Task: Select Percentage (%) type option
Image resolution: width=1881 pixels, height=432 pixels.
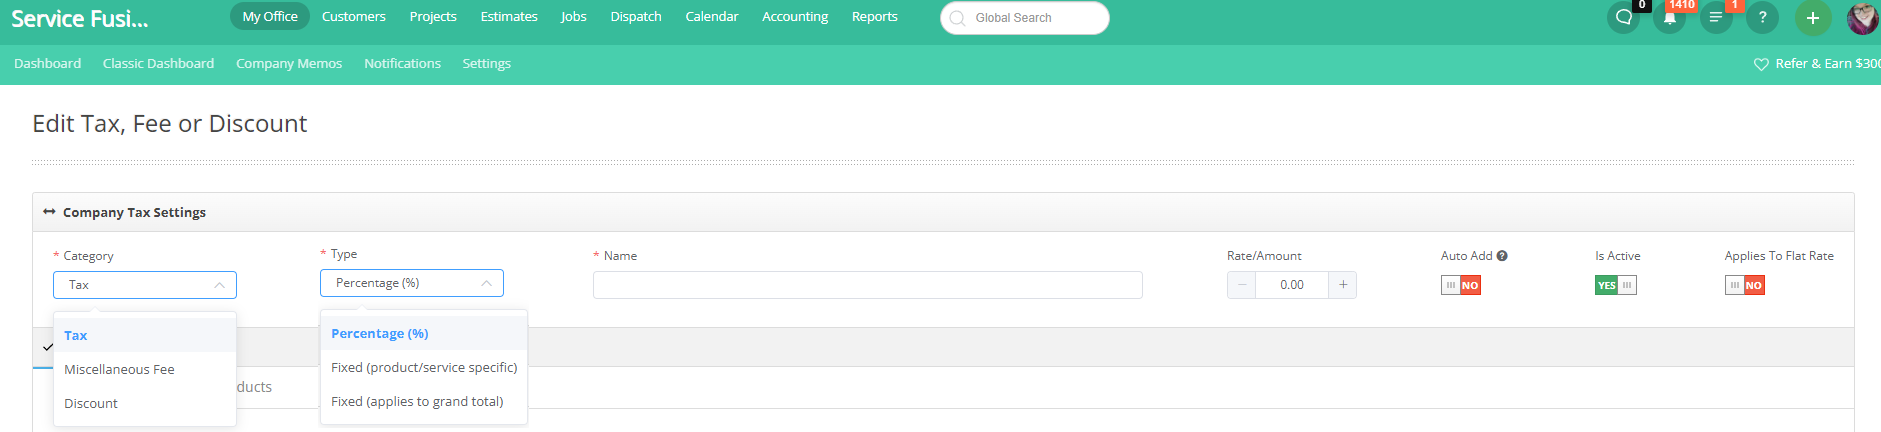Action: 424,333
